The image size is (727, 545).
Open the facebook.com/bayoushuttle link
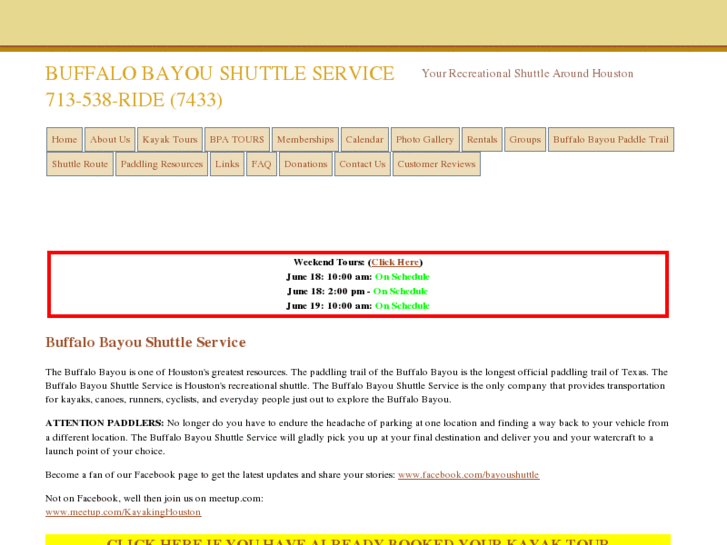(x=468, y=475)
